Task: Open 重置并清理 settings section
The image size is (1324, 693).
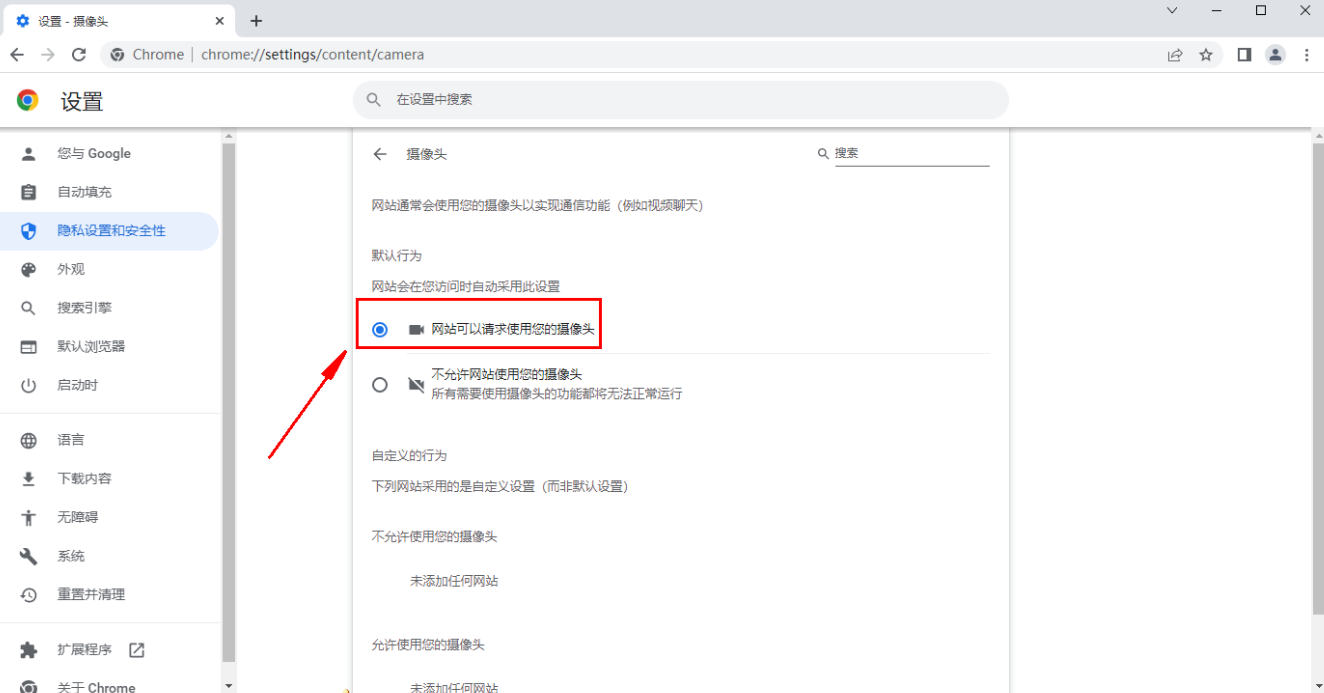Action: [x=109, y=594]
